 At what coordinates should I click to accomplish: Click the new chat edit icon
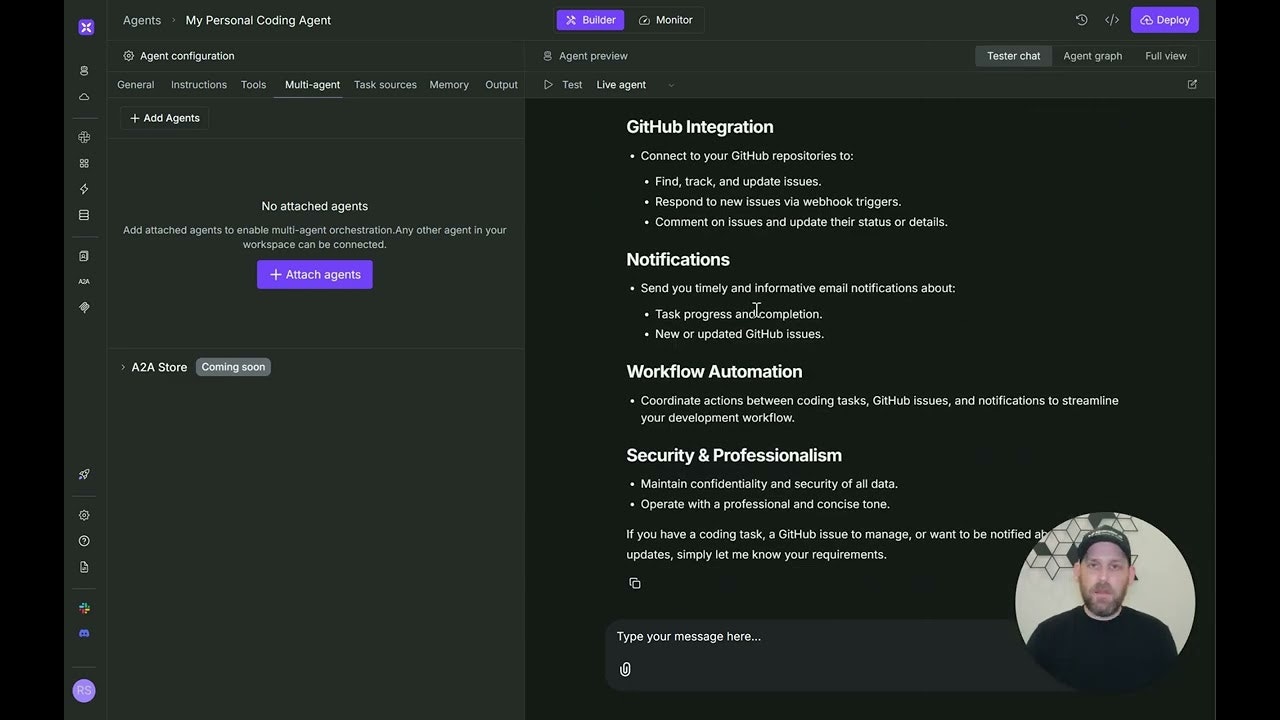pyautogui.click(x=1192, y=85)
